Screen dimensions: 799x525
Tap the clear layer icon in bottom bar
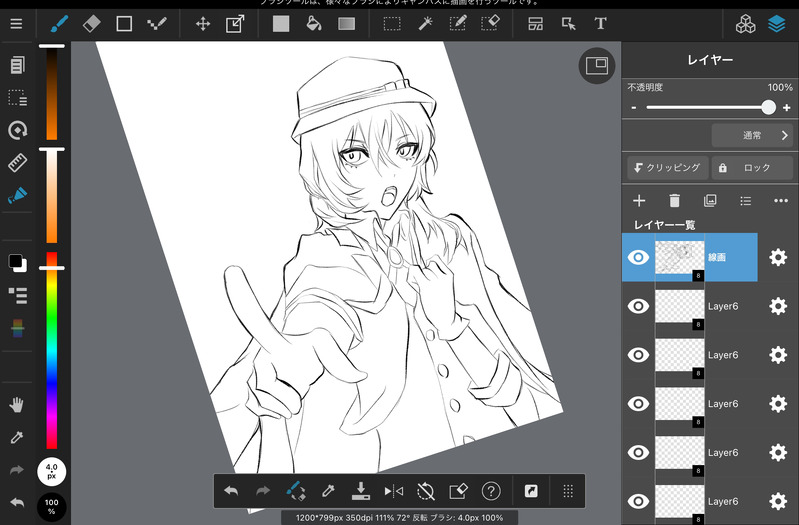458,491
